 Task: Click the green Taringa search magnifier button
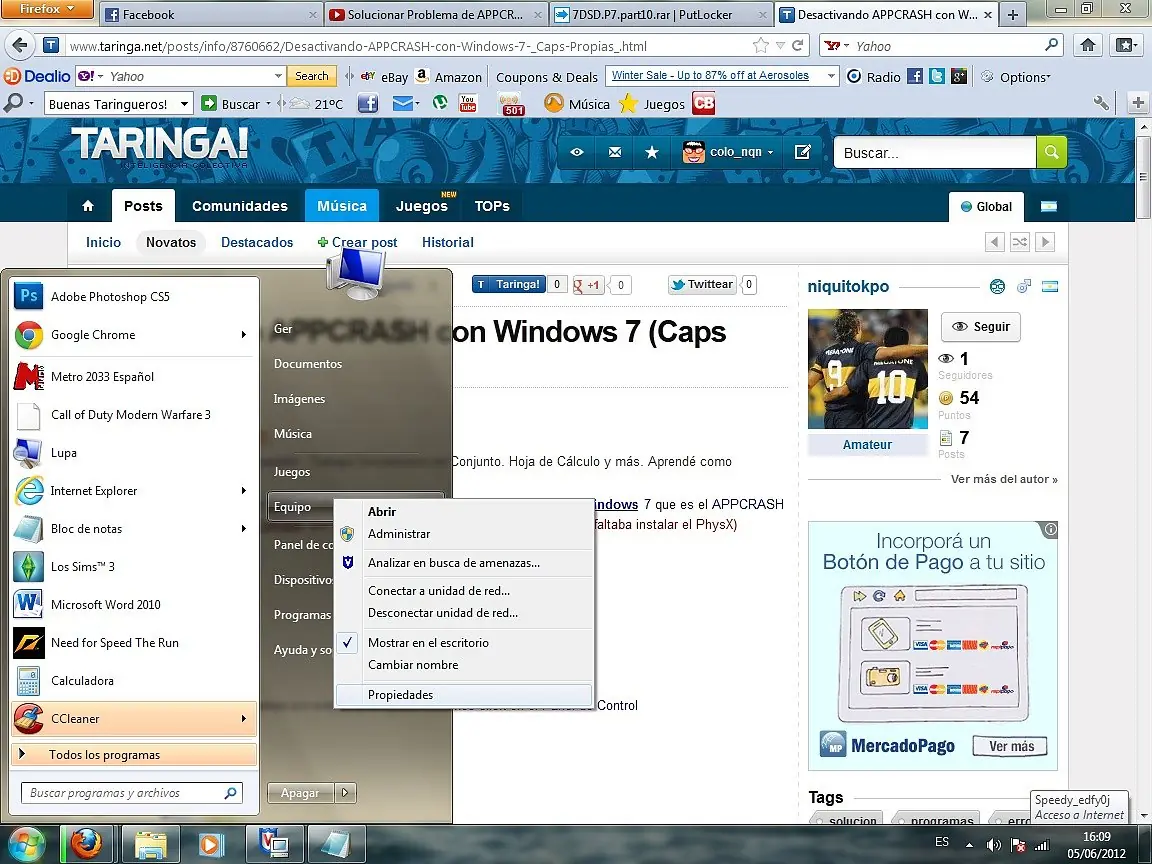point(1051,152)
